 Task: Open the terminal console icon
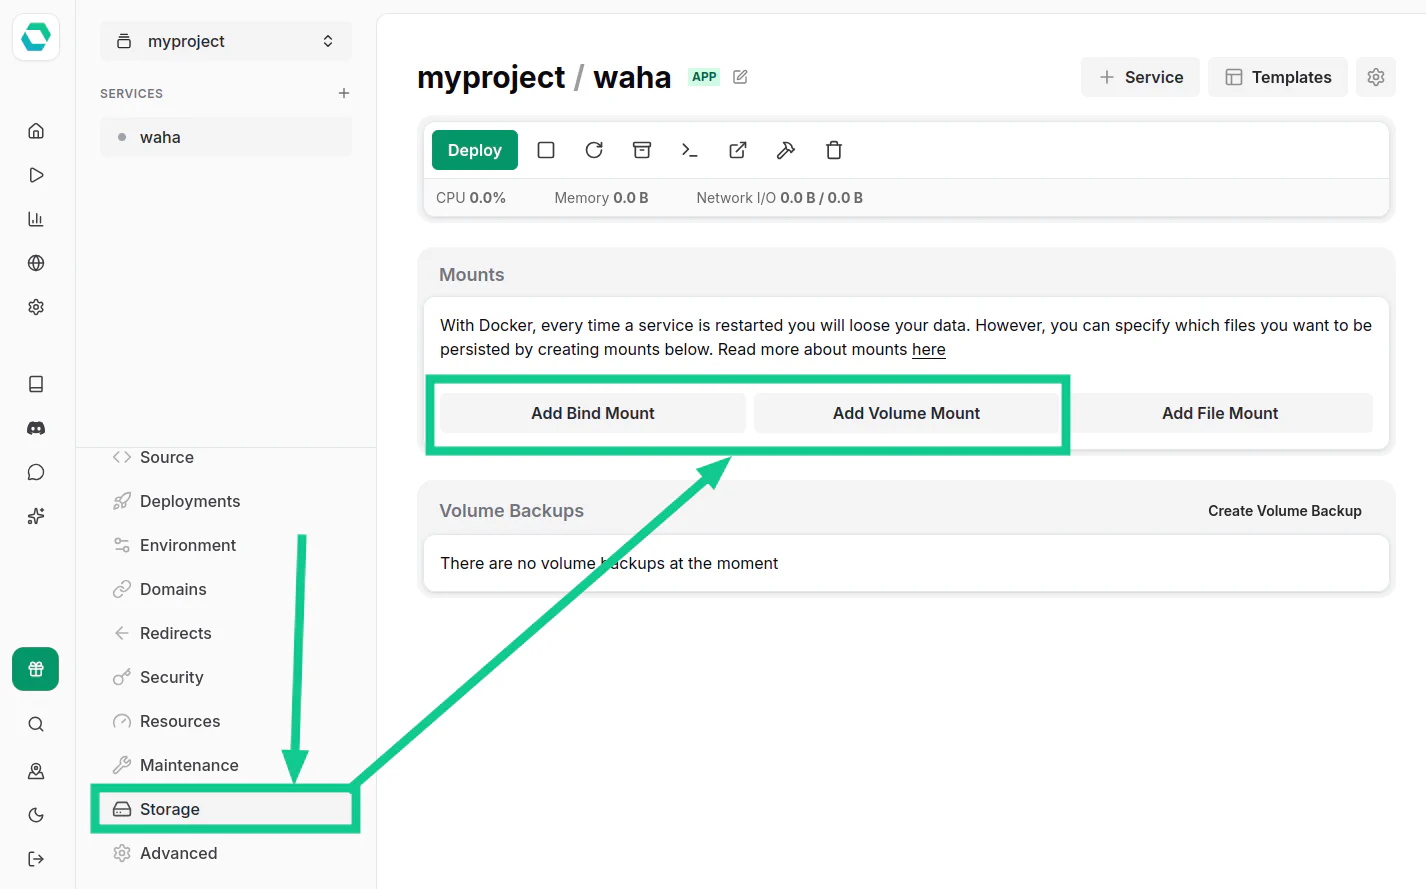[x=689, y=150]
